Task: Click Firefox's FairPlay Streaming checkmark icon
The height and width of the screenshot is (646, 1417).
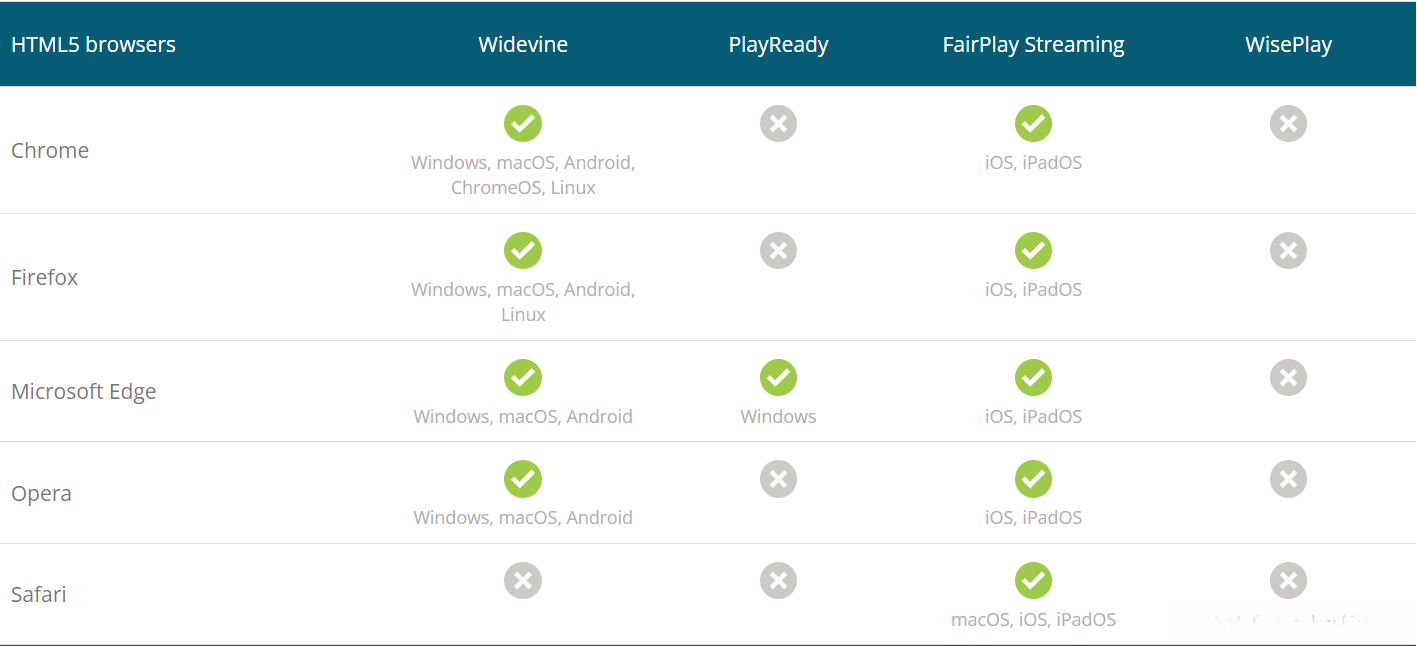Action: coord(1033,251)
